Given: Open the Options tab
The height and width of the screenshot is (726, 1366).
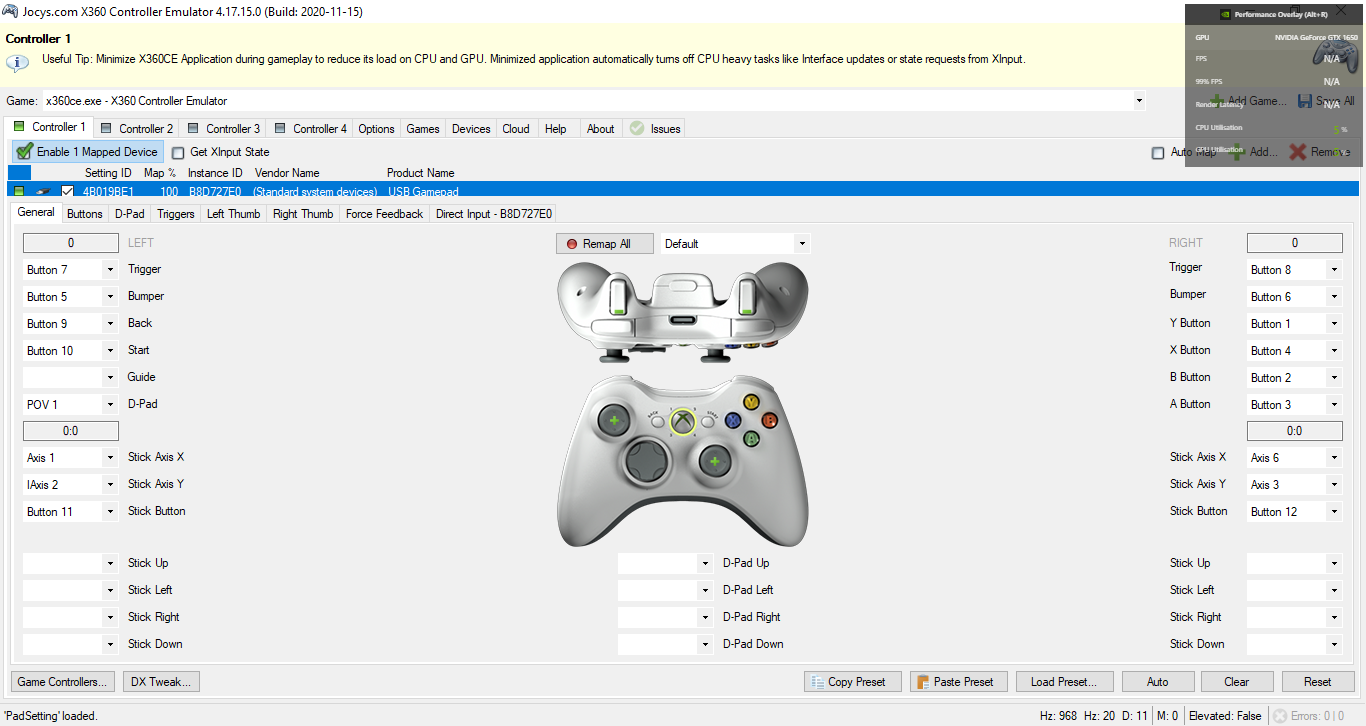Looking at the screenshot, I should coord(377,128).
